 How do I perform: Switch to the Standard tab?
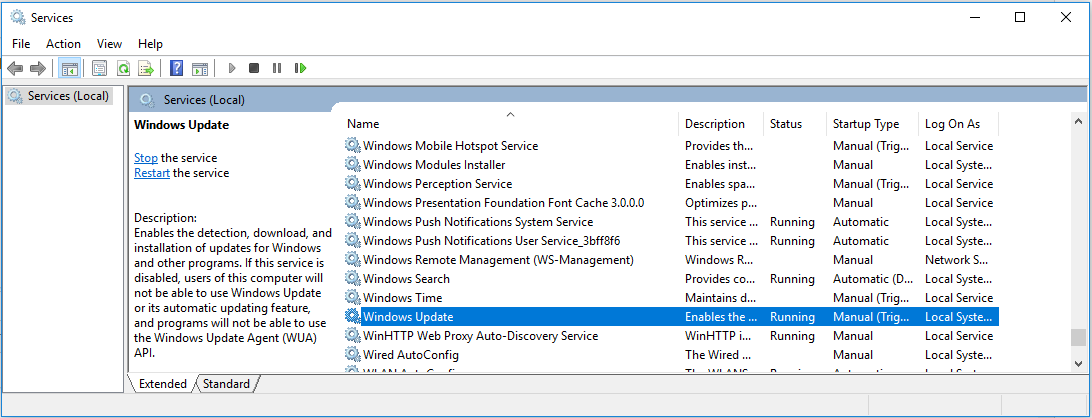227,383
